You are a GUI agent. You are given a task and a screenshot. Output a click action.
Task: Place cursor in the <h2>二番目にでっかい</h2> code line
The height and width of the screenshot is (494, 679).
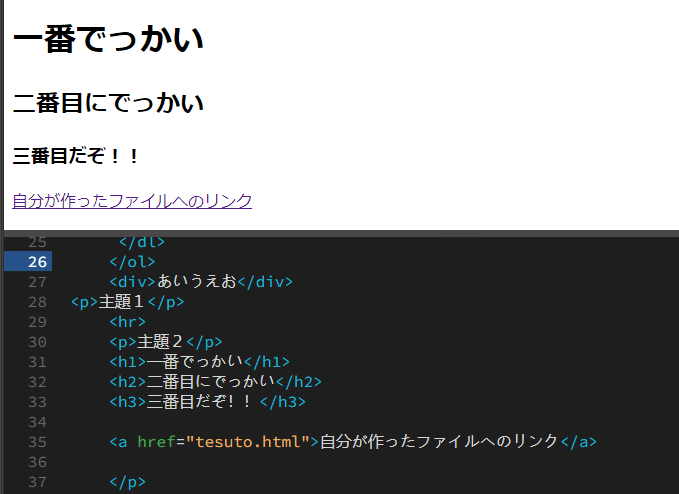[x=215, y=382]
